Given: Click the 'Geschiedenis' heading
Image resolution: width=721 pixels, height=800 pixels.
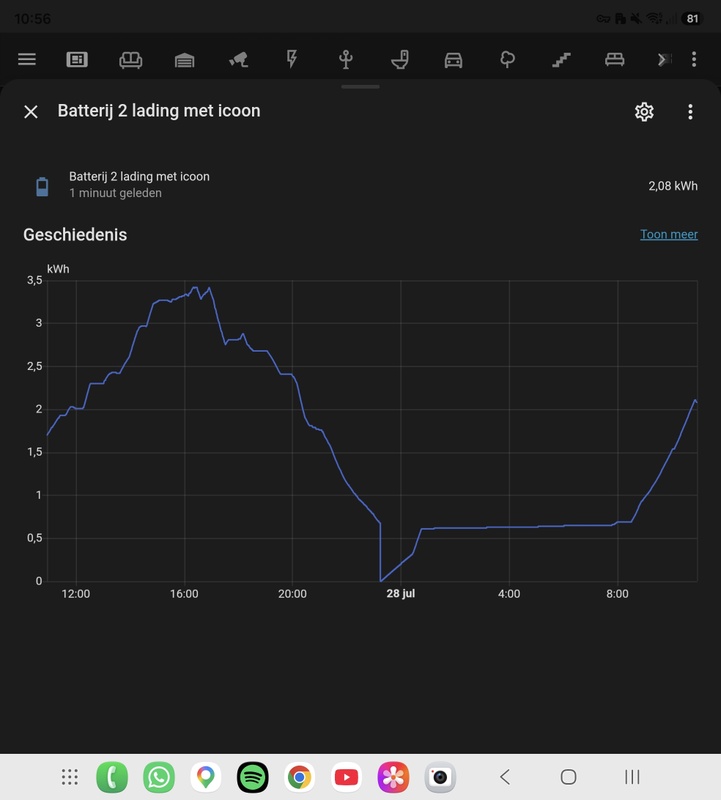Looking at the screenshot, I should 75,235.
